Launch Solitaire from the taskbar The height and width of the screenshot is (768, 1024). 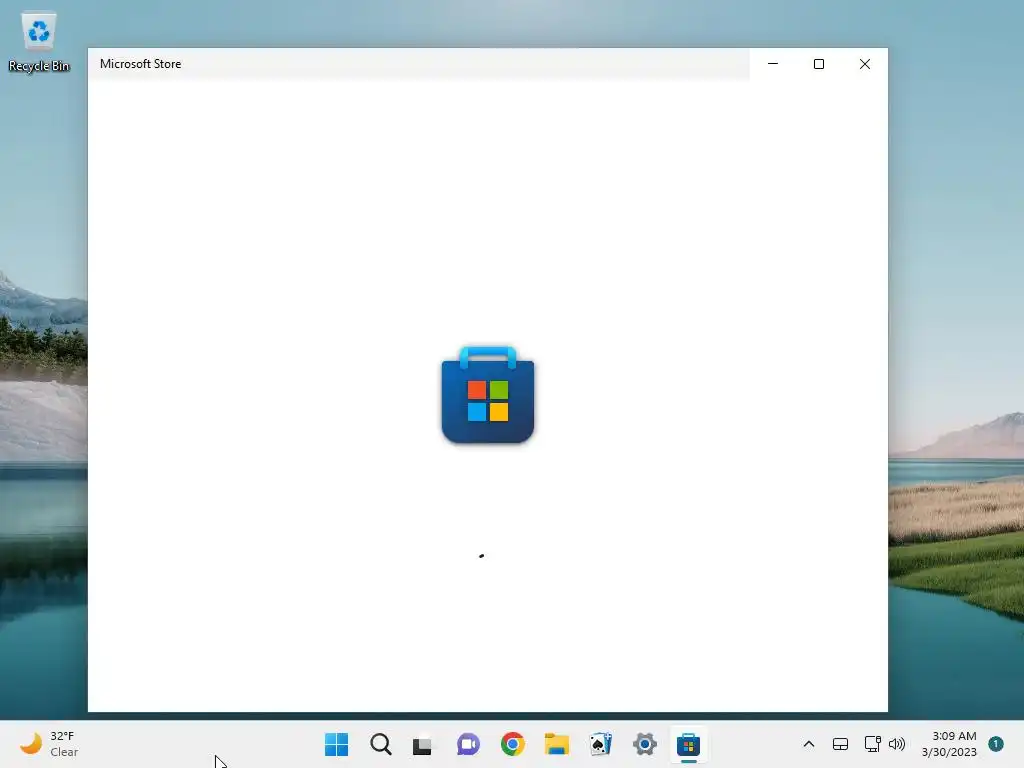tap(601, 744)
